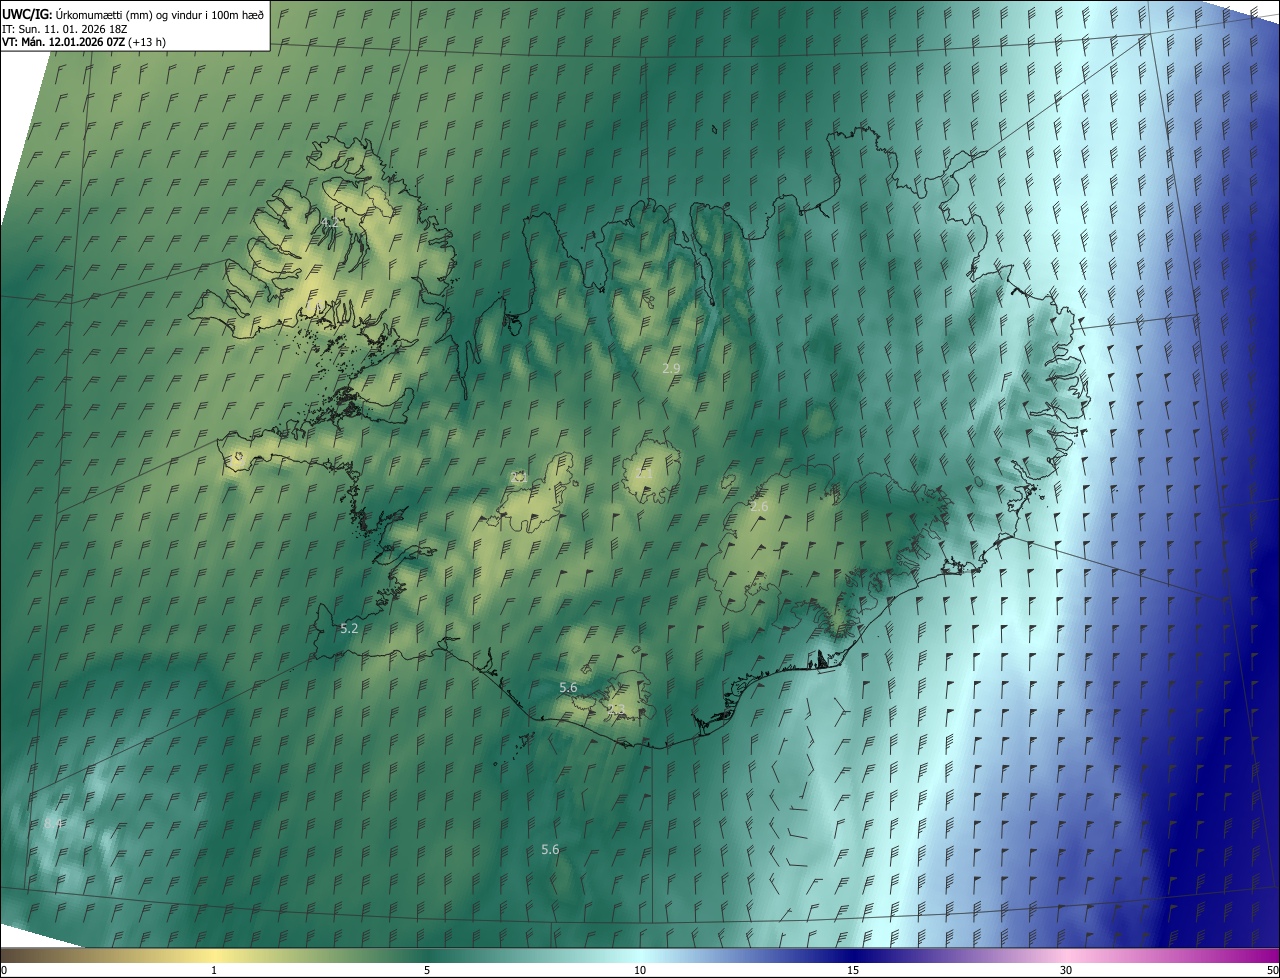Click the 30 tick on the colorbar

1066,970
